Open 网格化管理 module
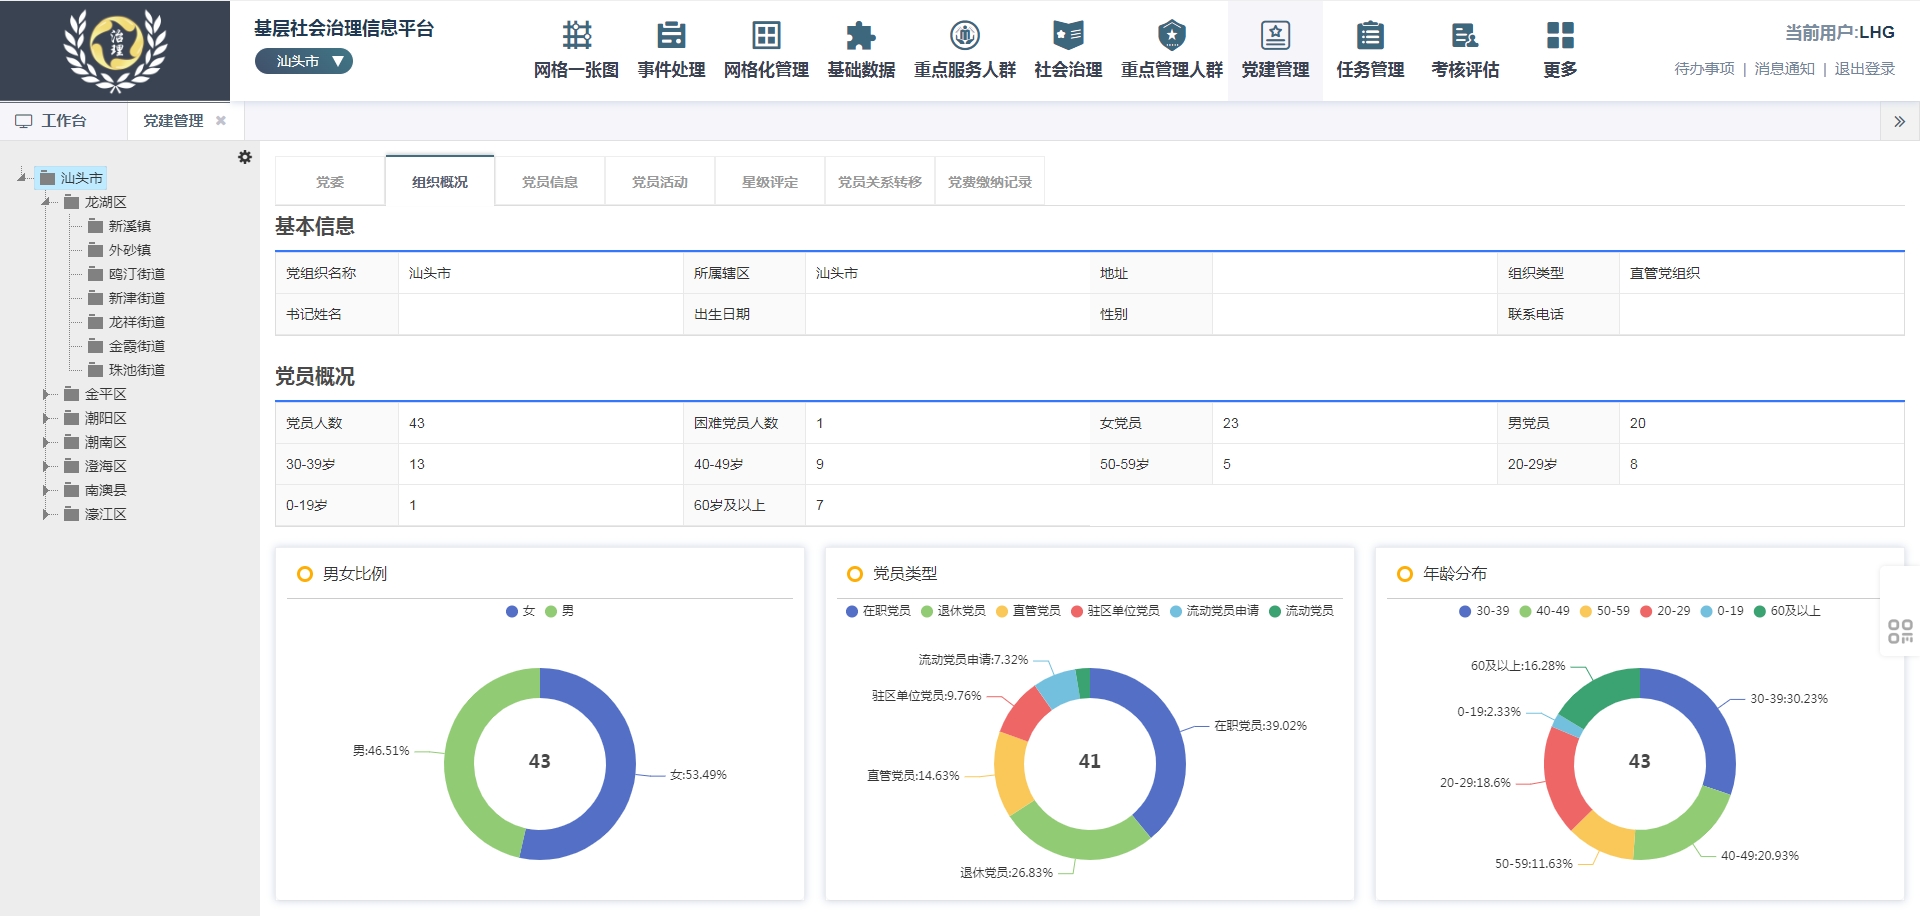 [x=766, y=50]
